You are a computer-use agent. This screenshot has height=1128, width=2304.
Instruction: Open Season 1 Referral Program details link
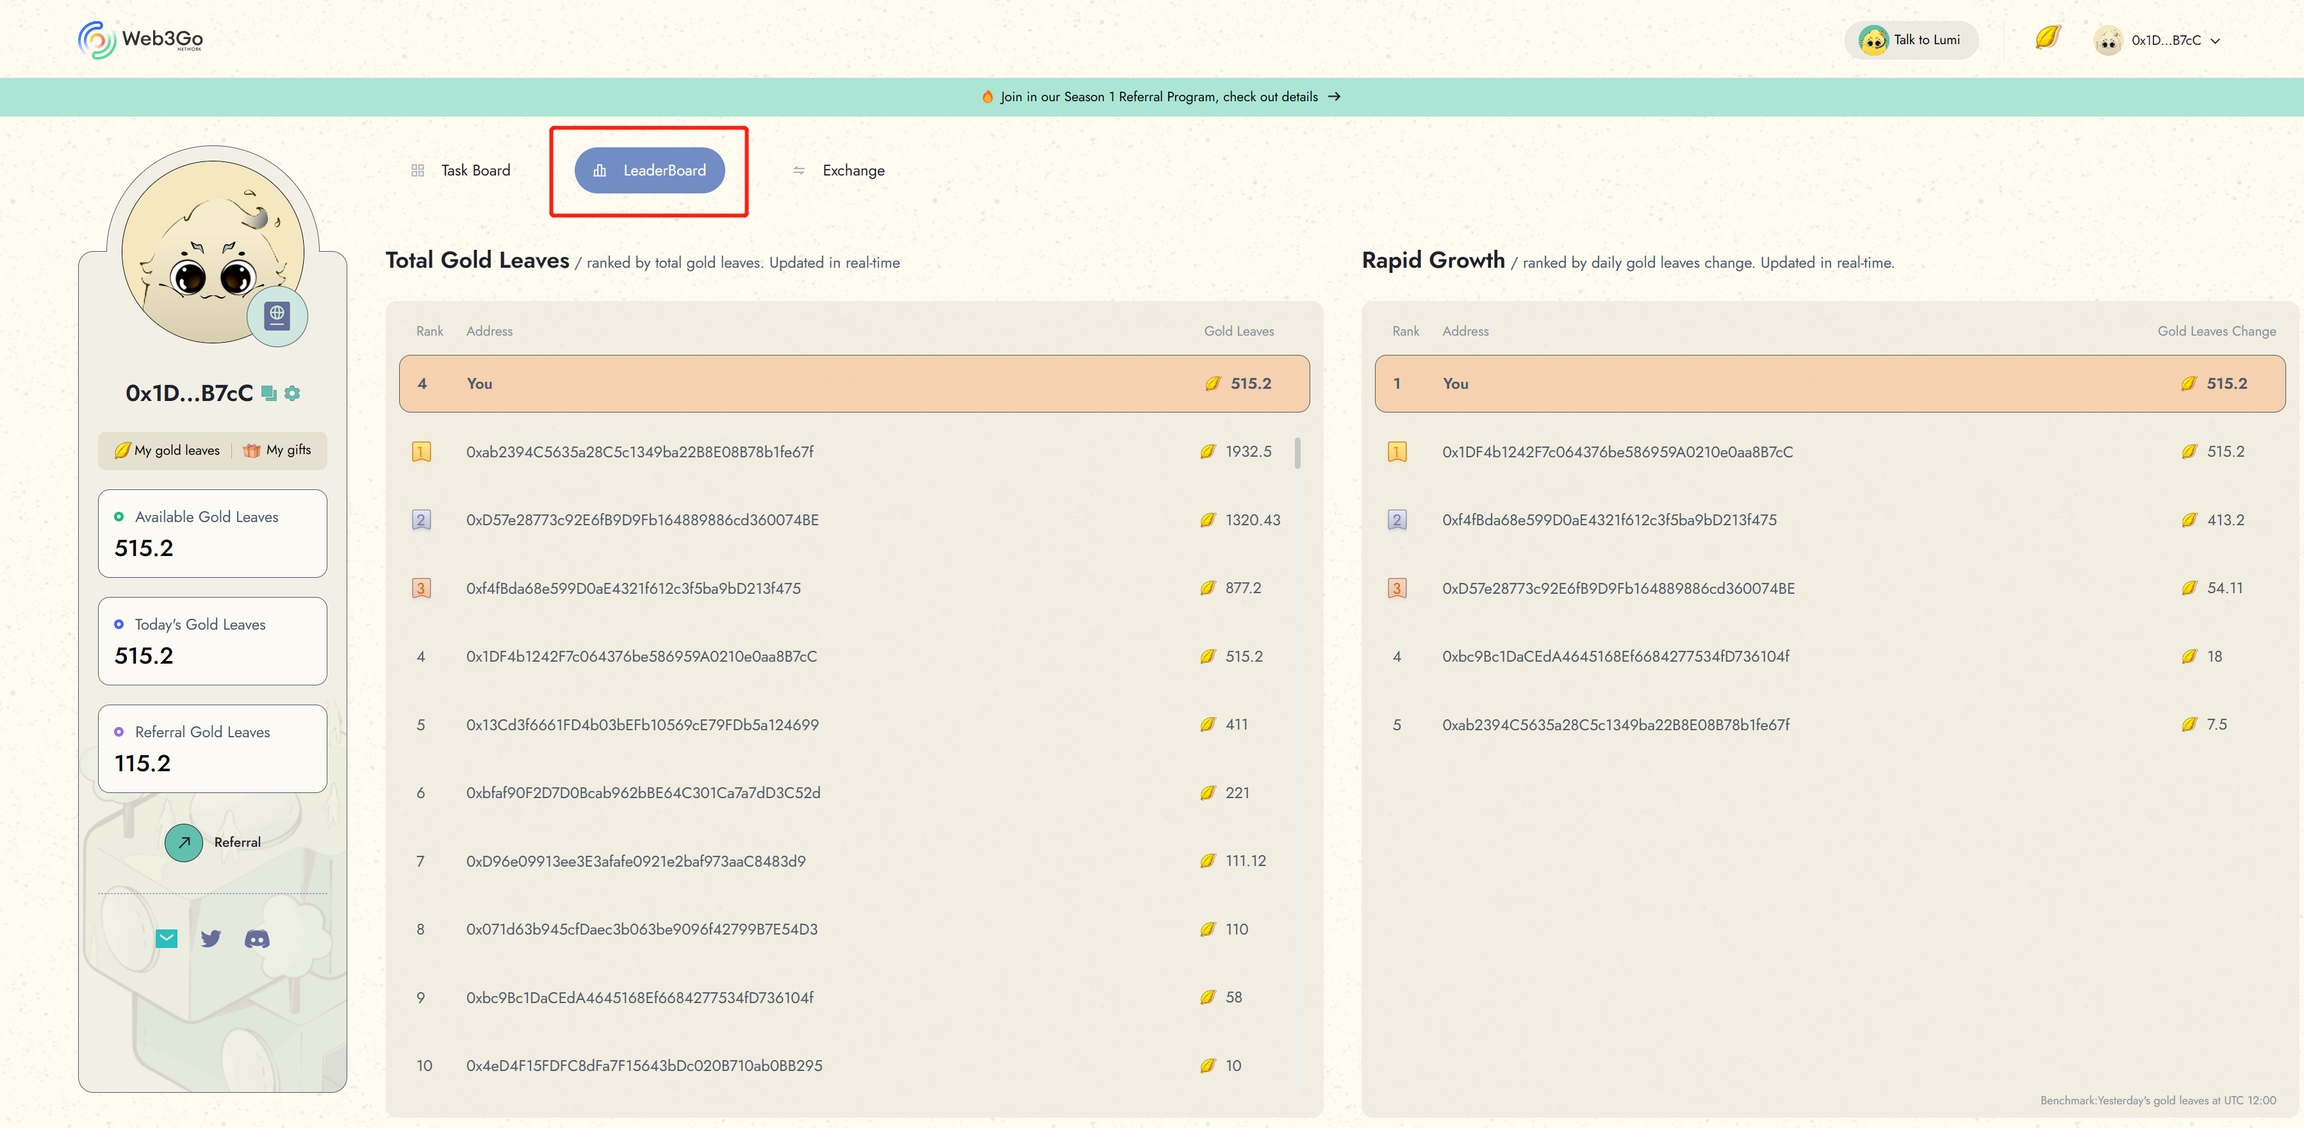tap(1160, 97)
